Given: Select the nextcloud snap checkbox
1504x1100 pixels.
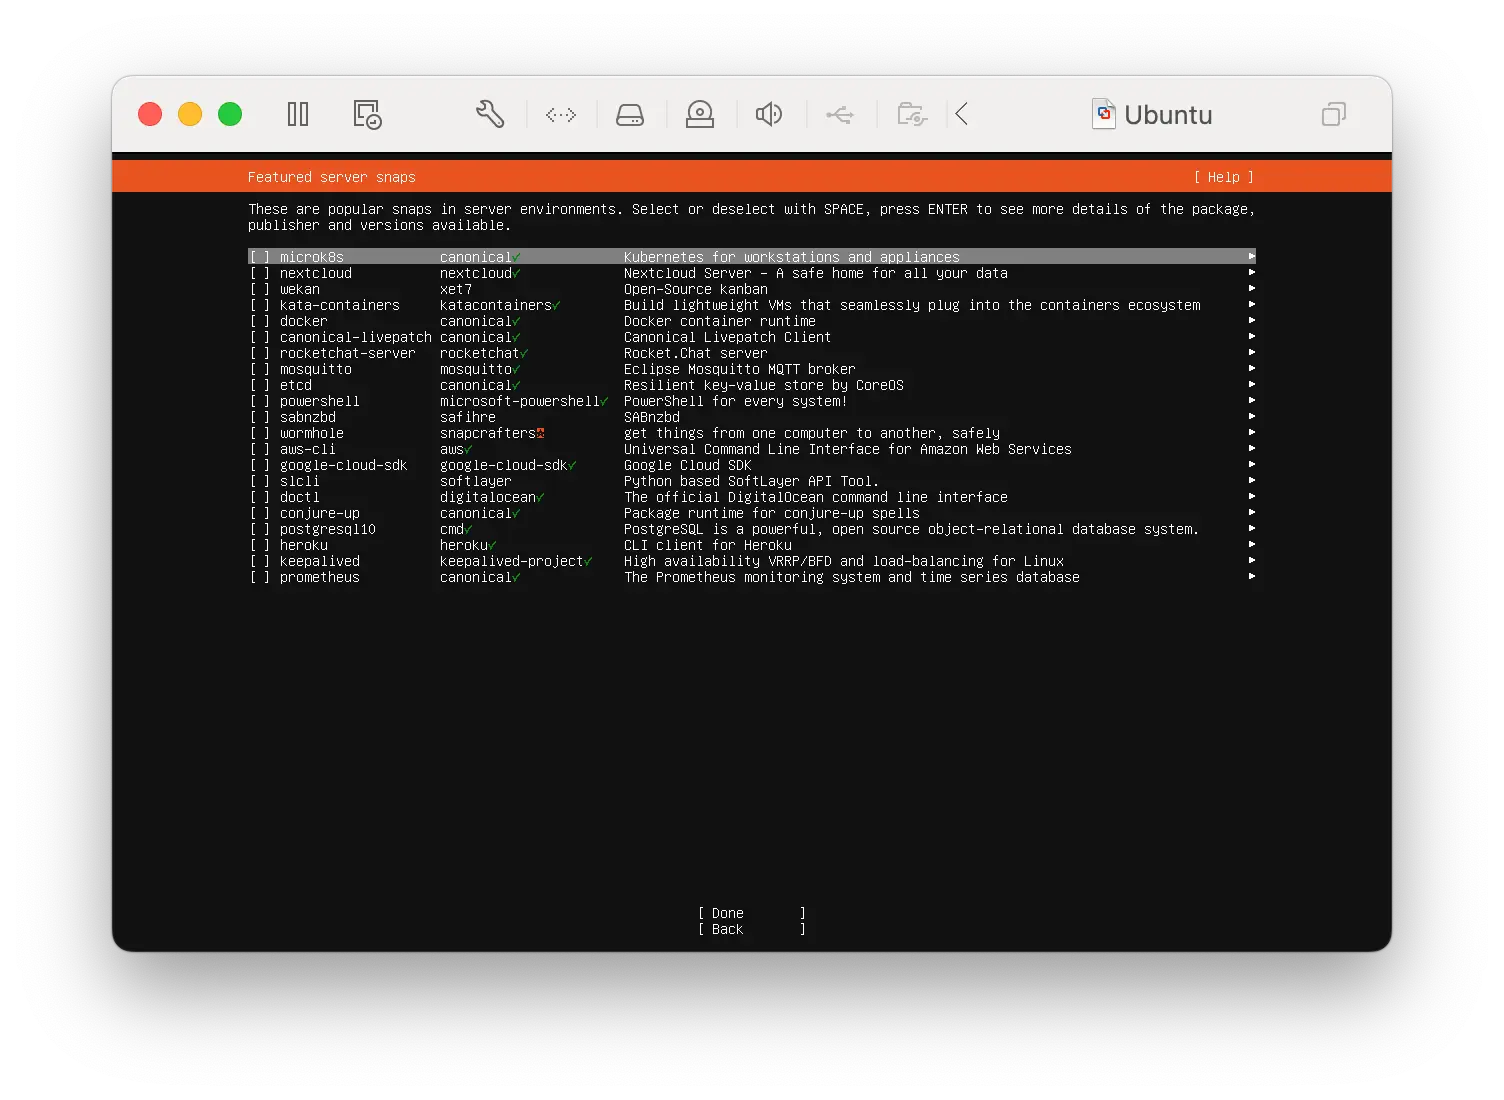Looking at the screenshot, I should click(260, 273).
